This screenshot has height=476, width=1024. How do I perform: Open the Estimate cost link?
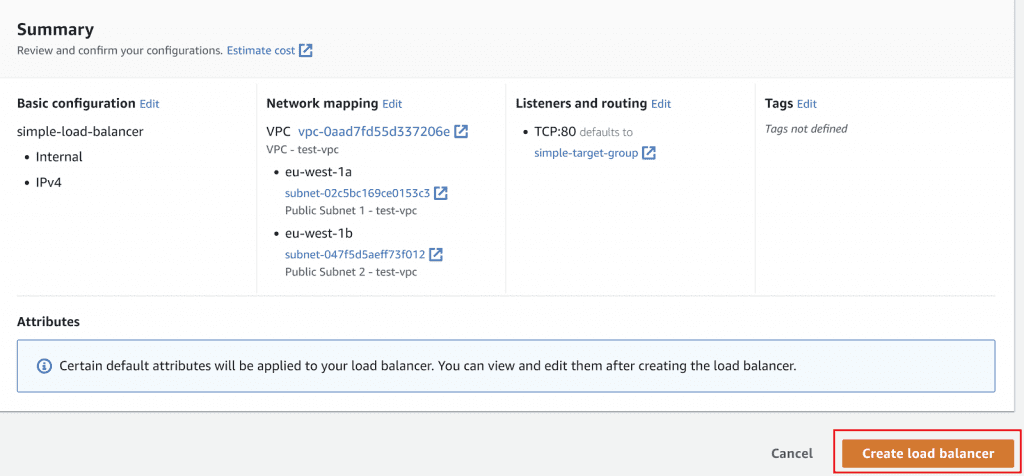[260, 50]
